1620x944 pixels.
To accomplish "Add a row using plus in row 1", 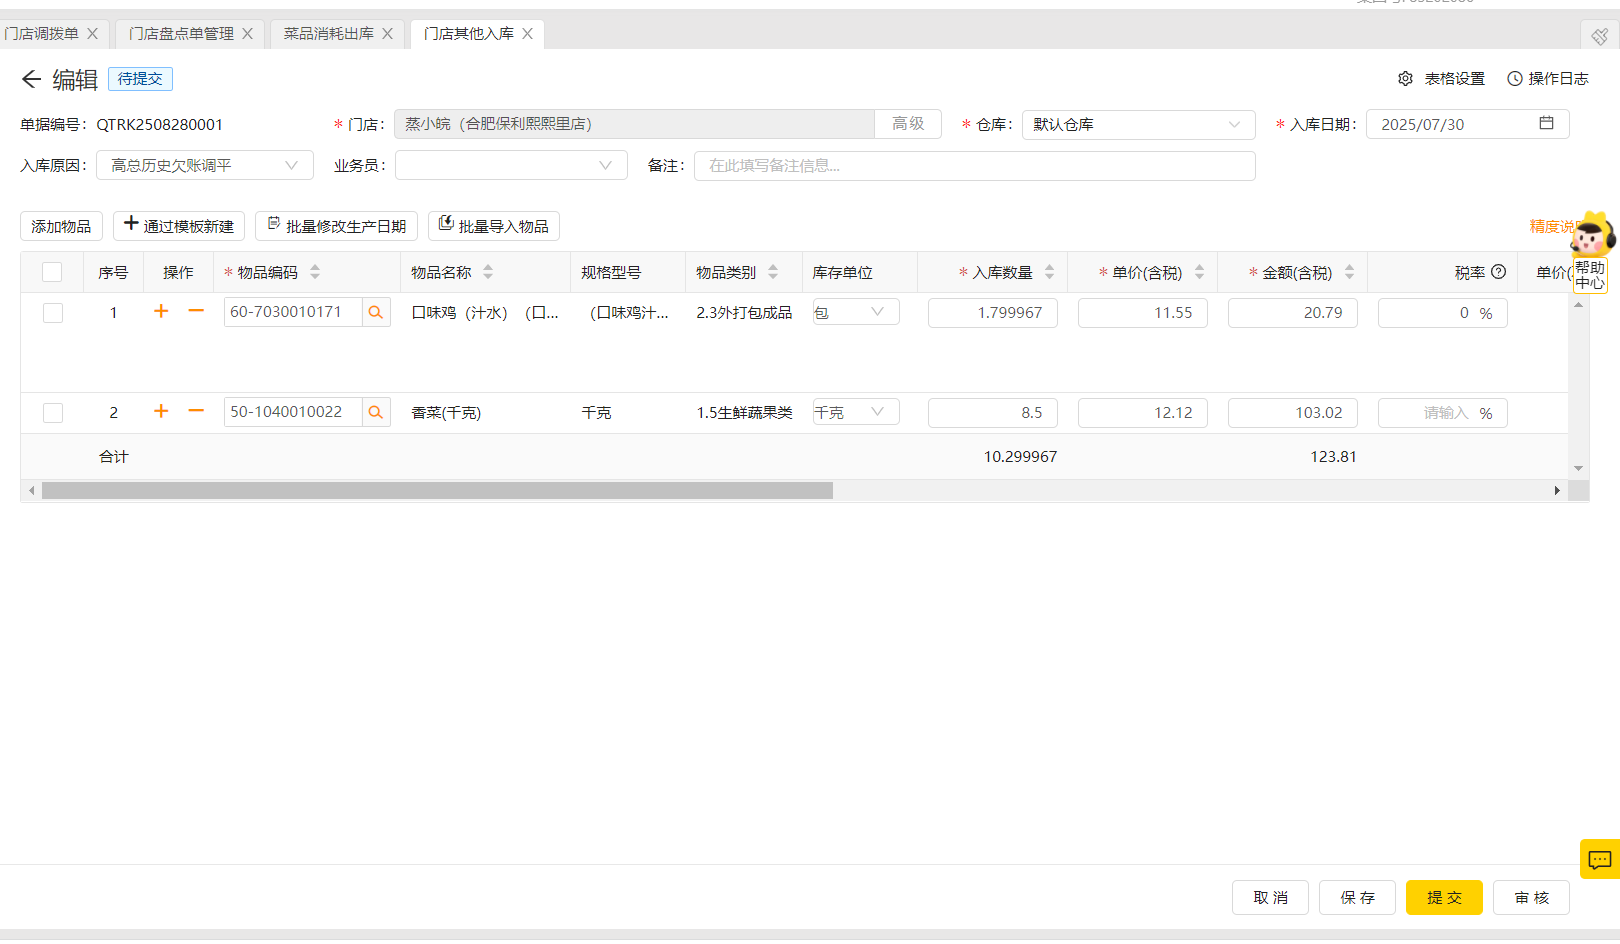I will [x=161, y=312].
